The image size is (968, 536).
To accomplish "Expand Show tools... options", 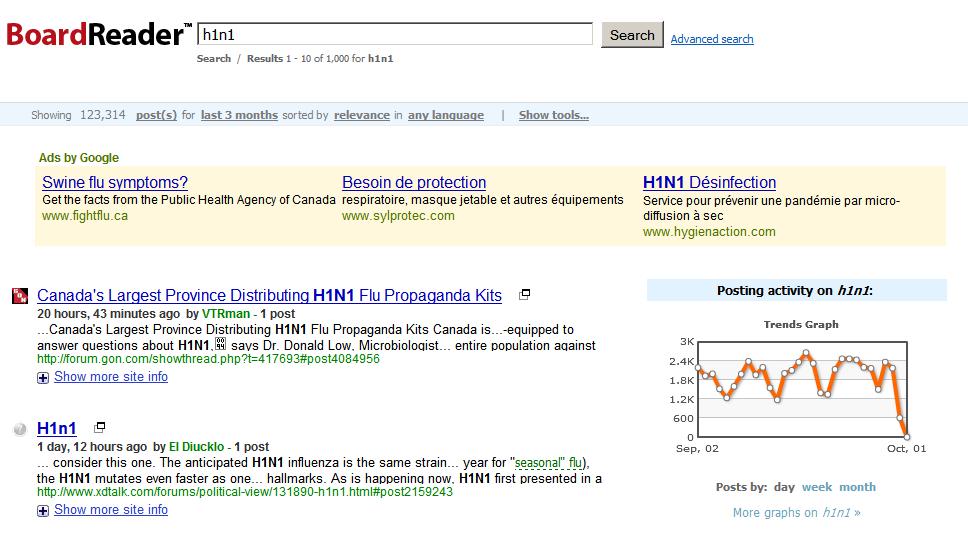I will (554, 115).
